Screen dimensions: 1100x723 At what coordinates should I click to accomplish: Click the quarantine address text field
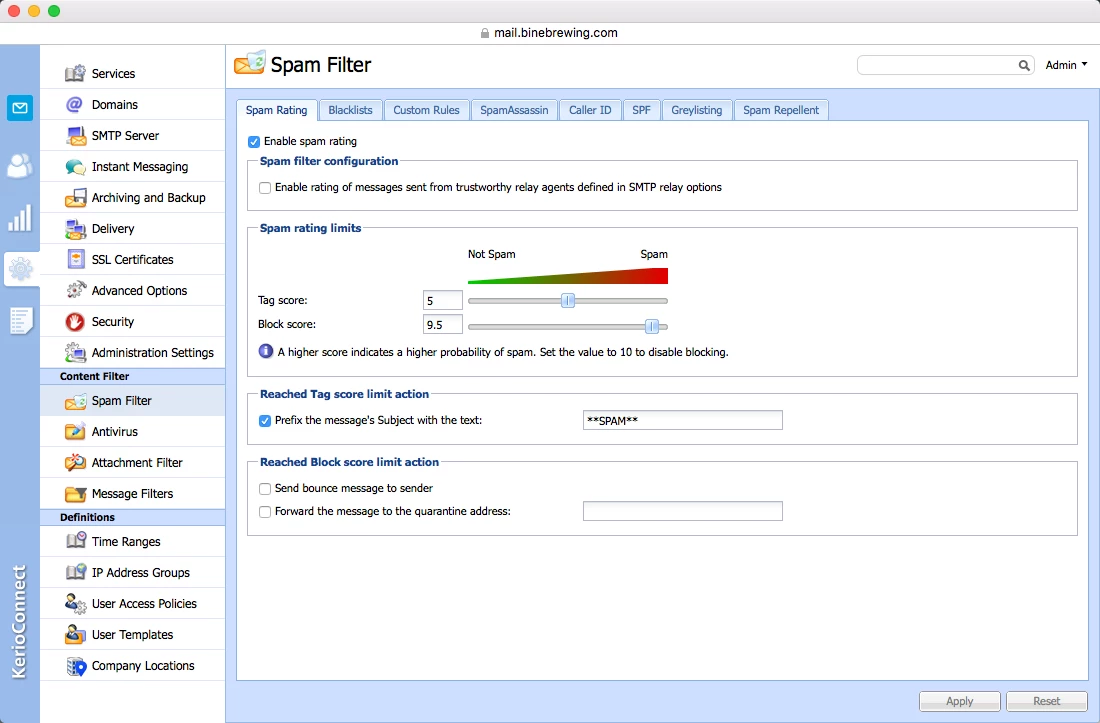(682, 512)
